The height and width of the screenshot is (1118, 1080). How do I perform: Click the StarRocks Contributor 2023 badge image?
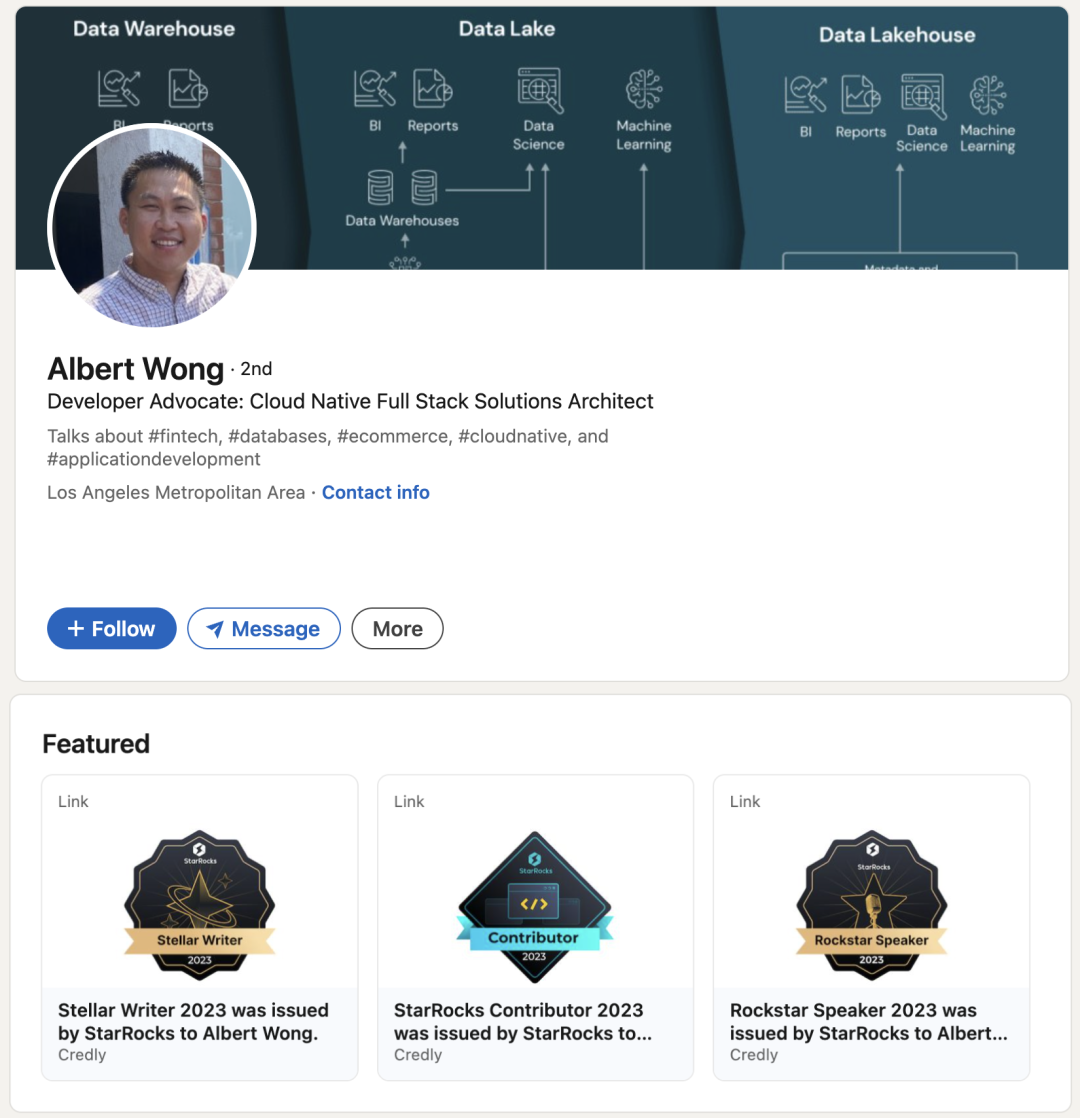point(535,906)
